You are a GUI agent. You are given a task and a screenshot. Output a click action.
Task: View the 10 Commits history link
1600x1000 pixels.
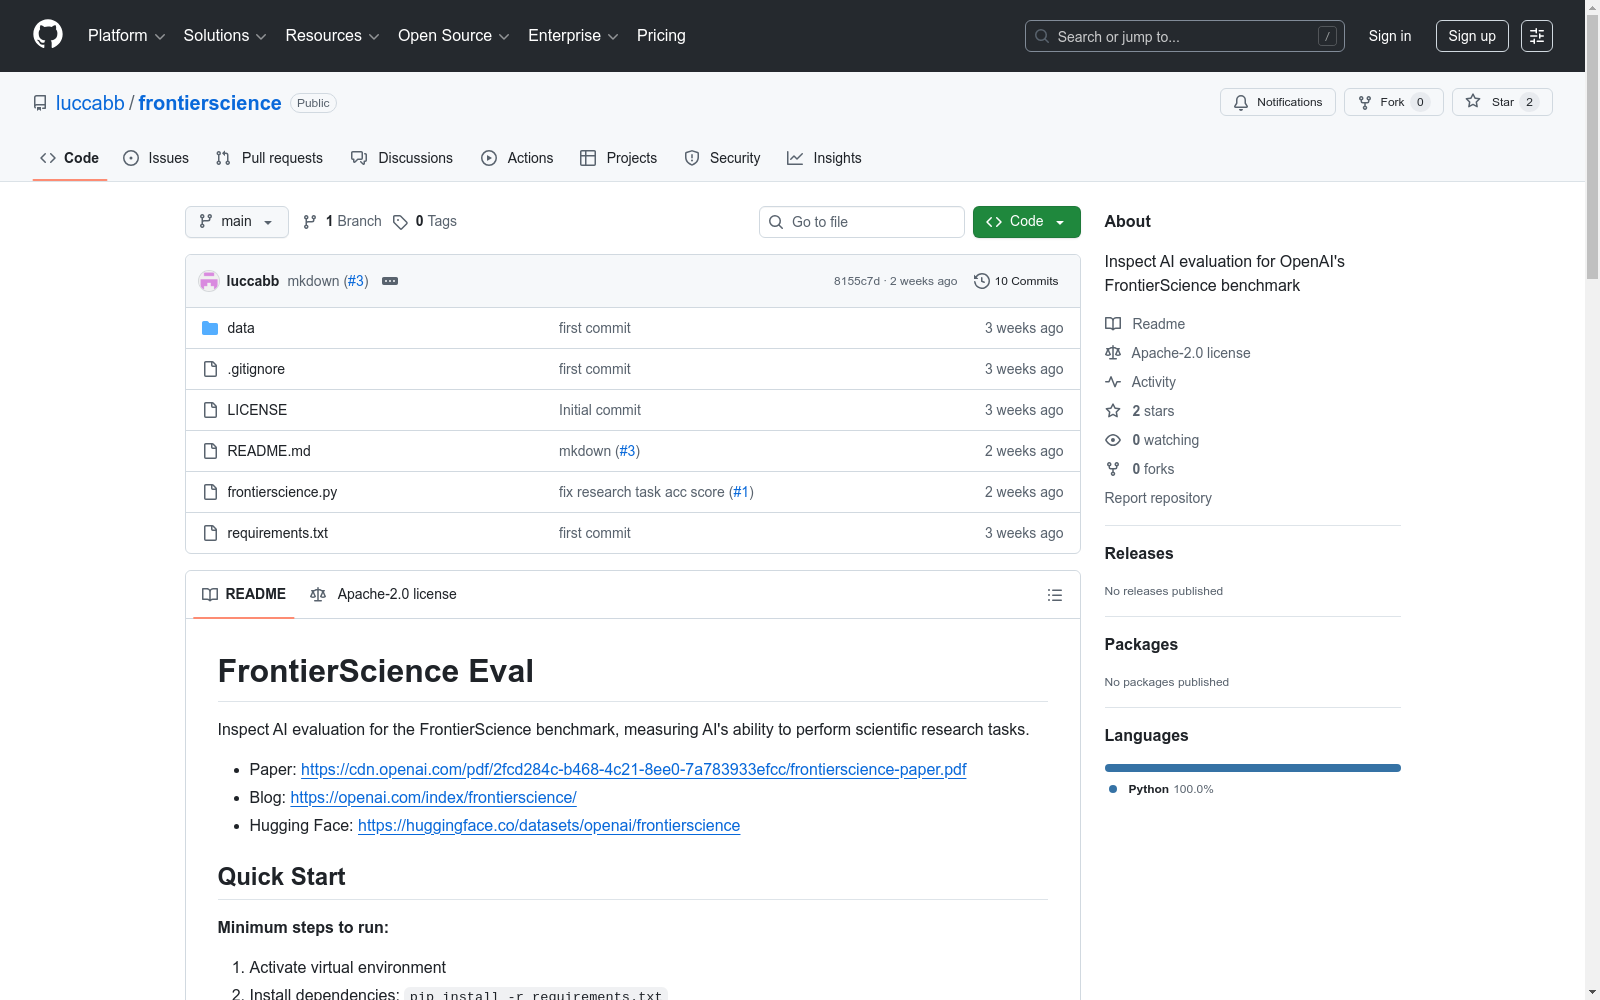1016,281
